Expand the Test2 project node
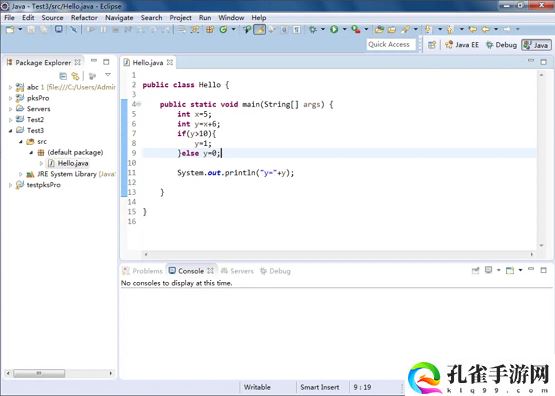Image resolution: width=555 pixels, height=396 pixels. [x=10, y=120]
